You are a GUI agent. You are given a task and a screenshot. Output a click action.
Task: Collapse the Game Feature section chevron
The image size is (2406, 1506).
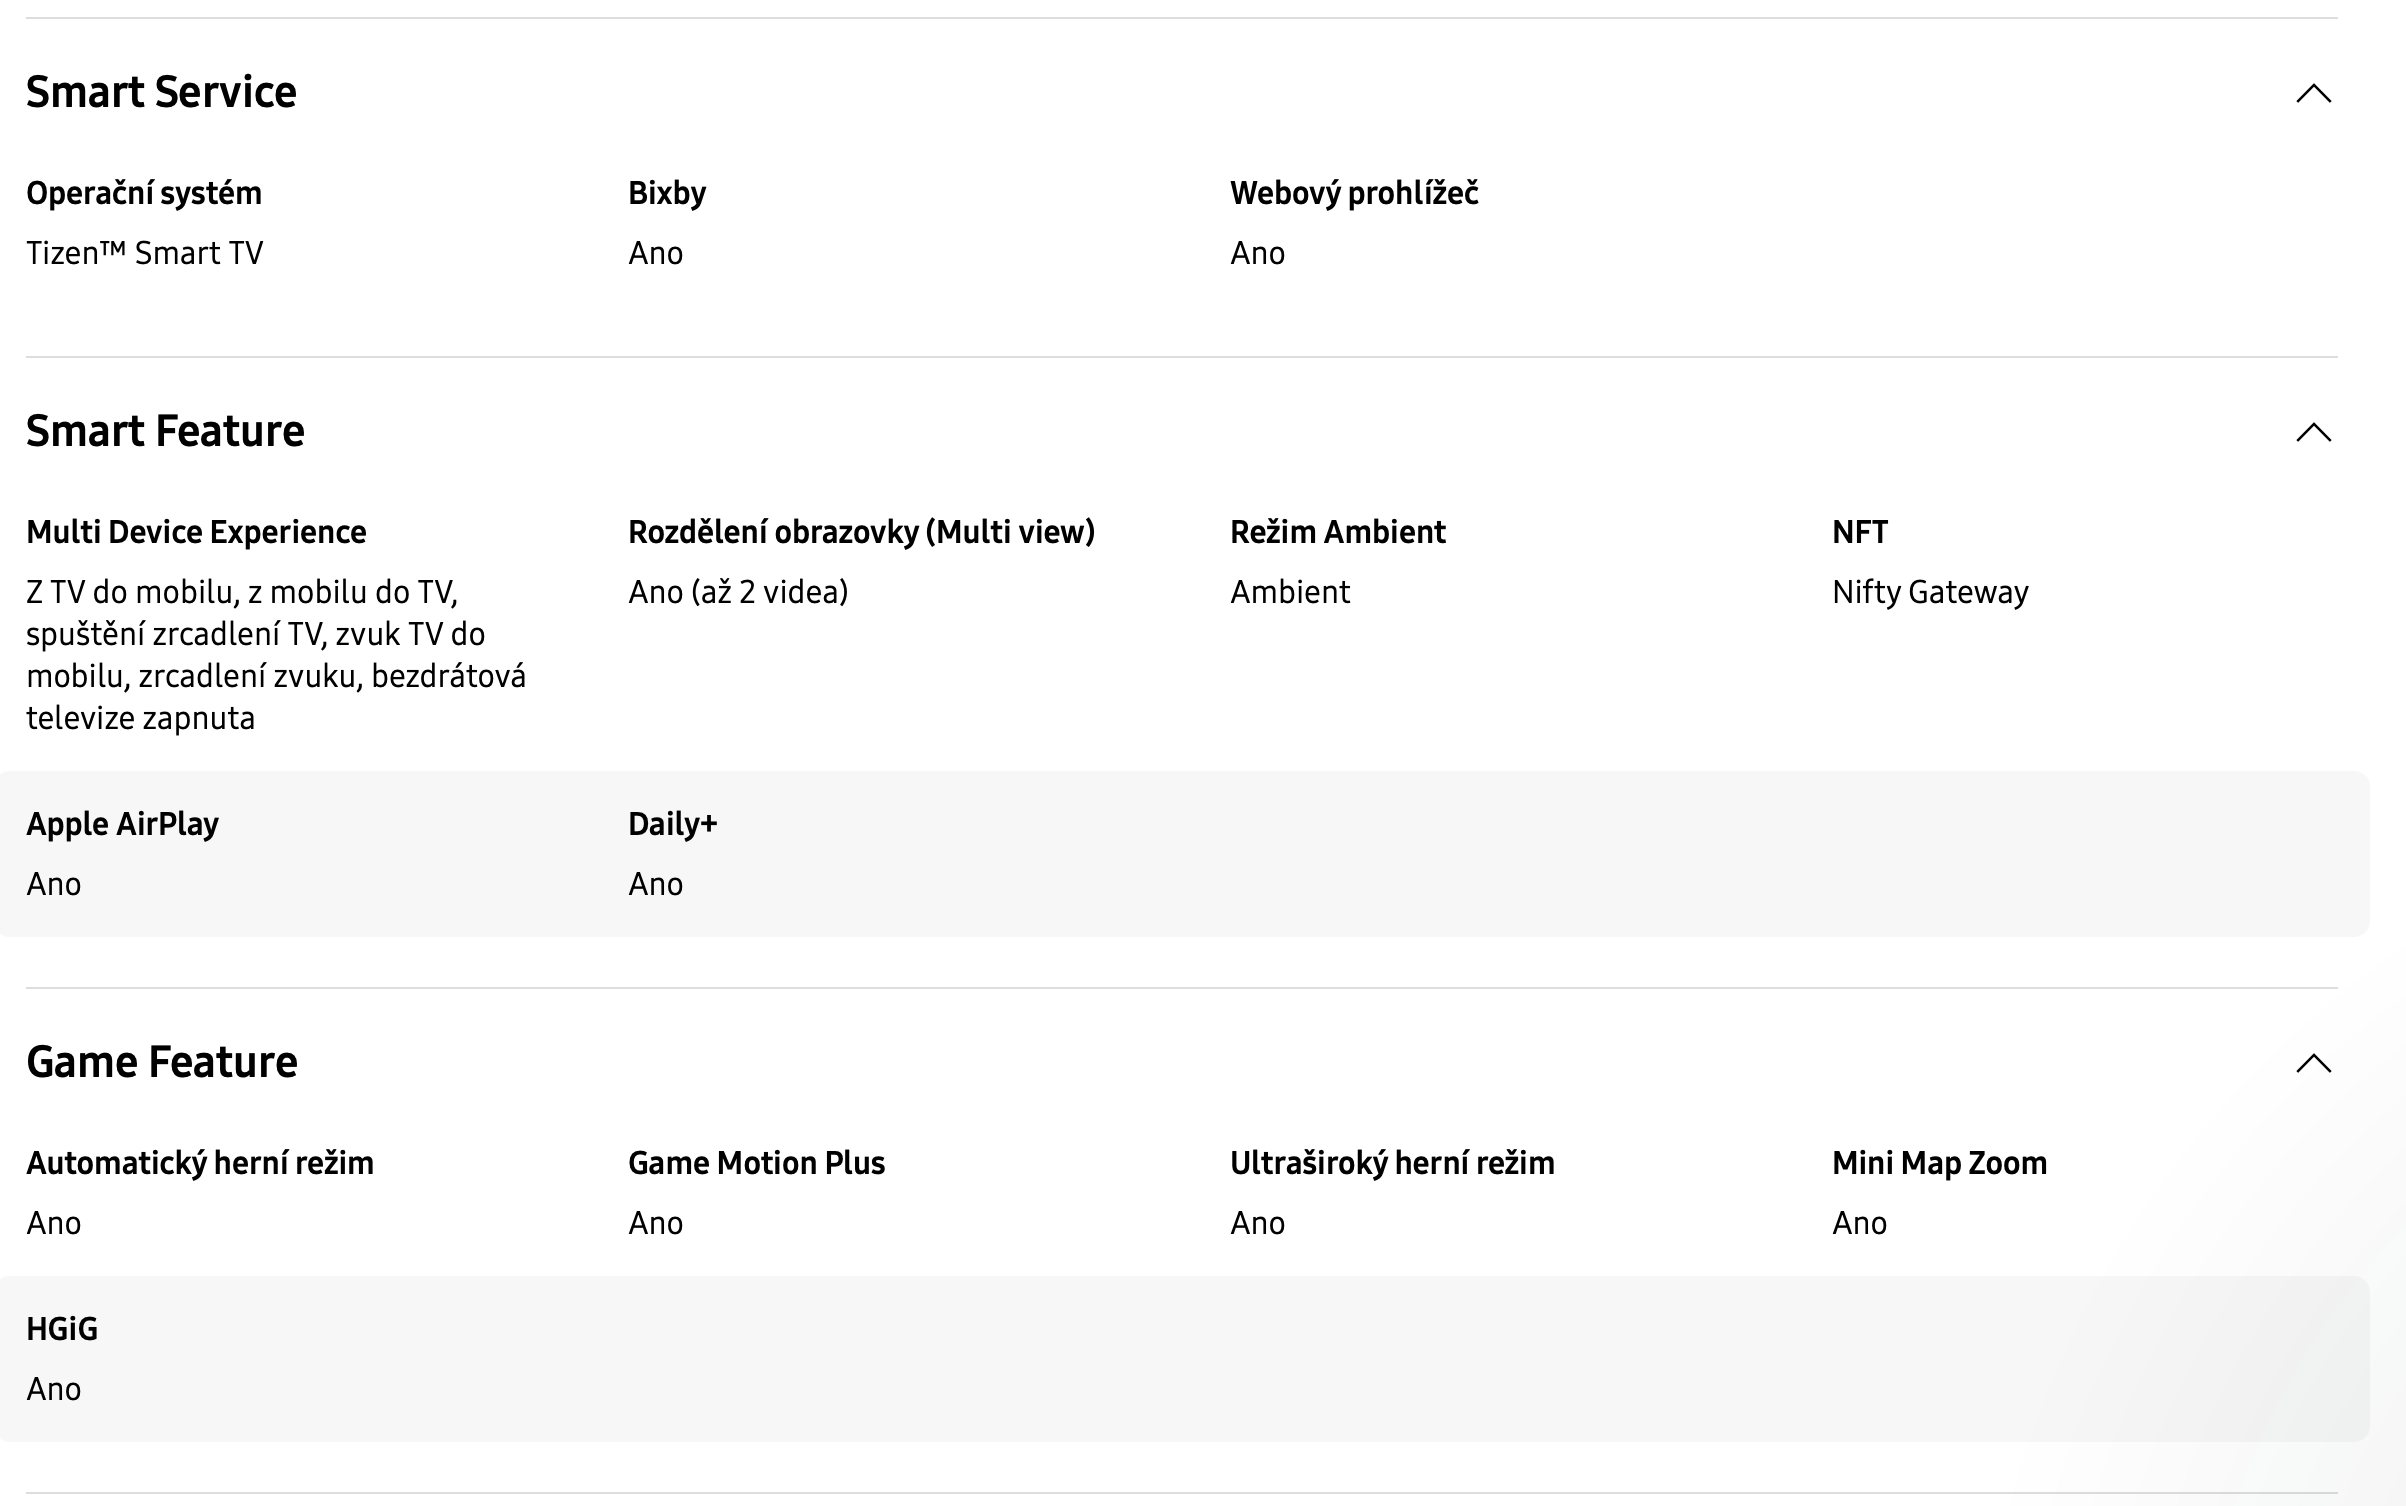2313,1063
